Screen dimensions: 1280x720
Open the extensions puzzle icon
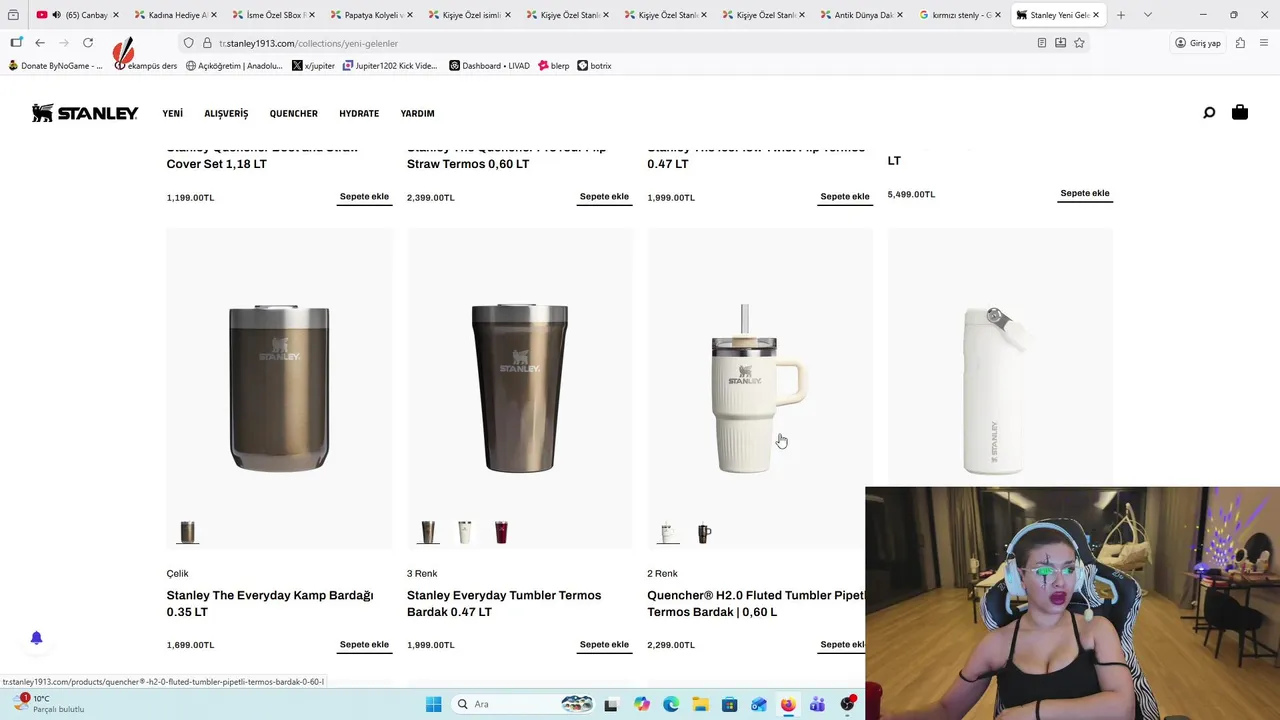(x=1240, y=43)
